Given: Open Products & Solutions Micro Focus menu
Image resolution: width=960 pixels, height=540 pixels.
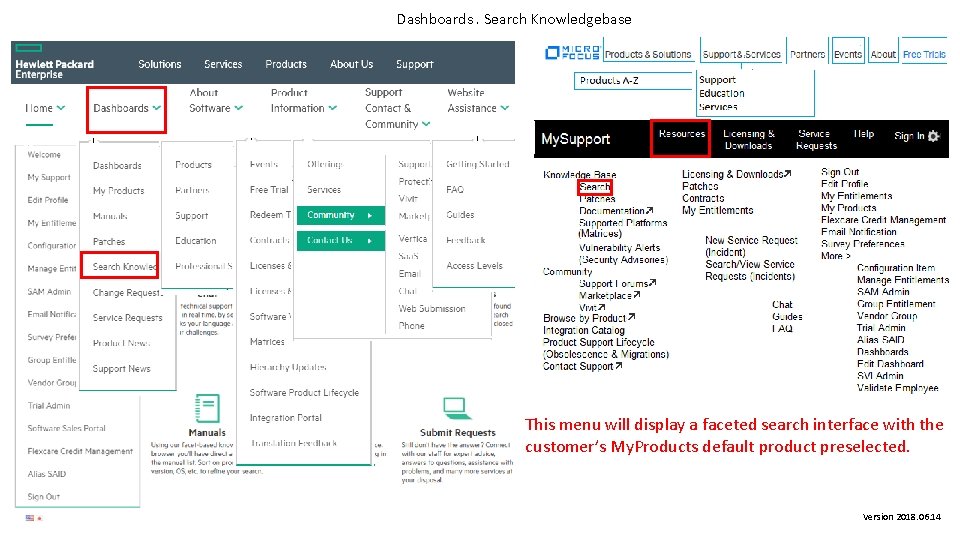Looking at the screenshot, I should tap(648, 54).
